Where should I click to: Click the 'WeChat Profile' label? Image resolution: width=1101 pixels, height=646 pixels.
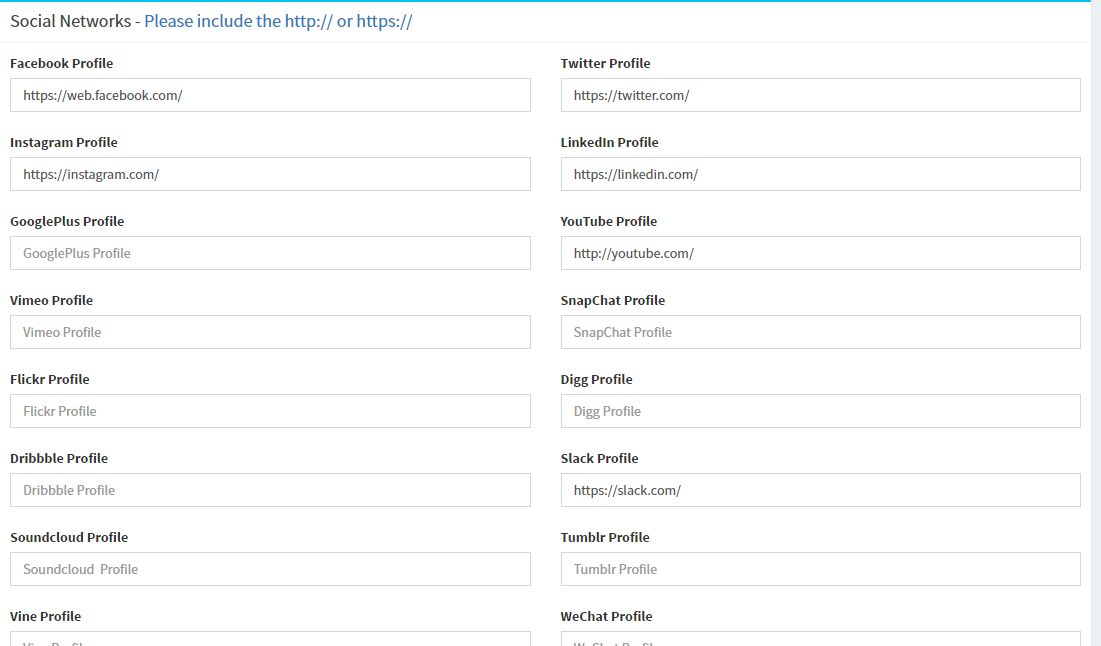pyautogui.click(x=607, y=617)
